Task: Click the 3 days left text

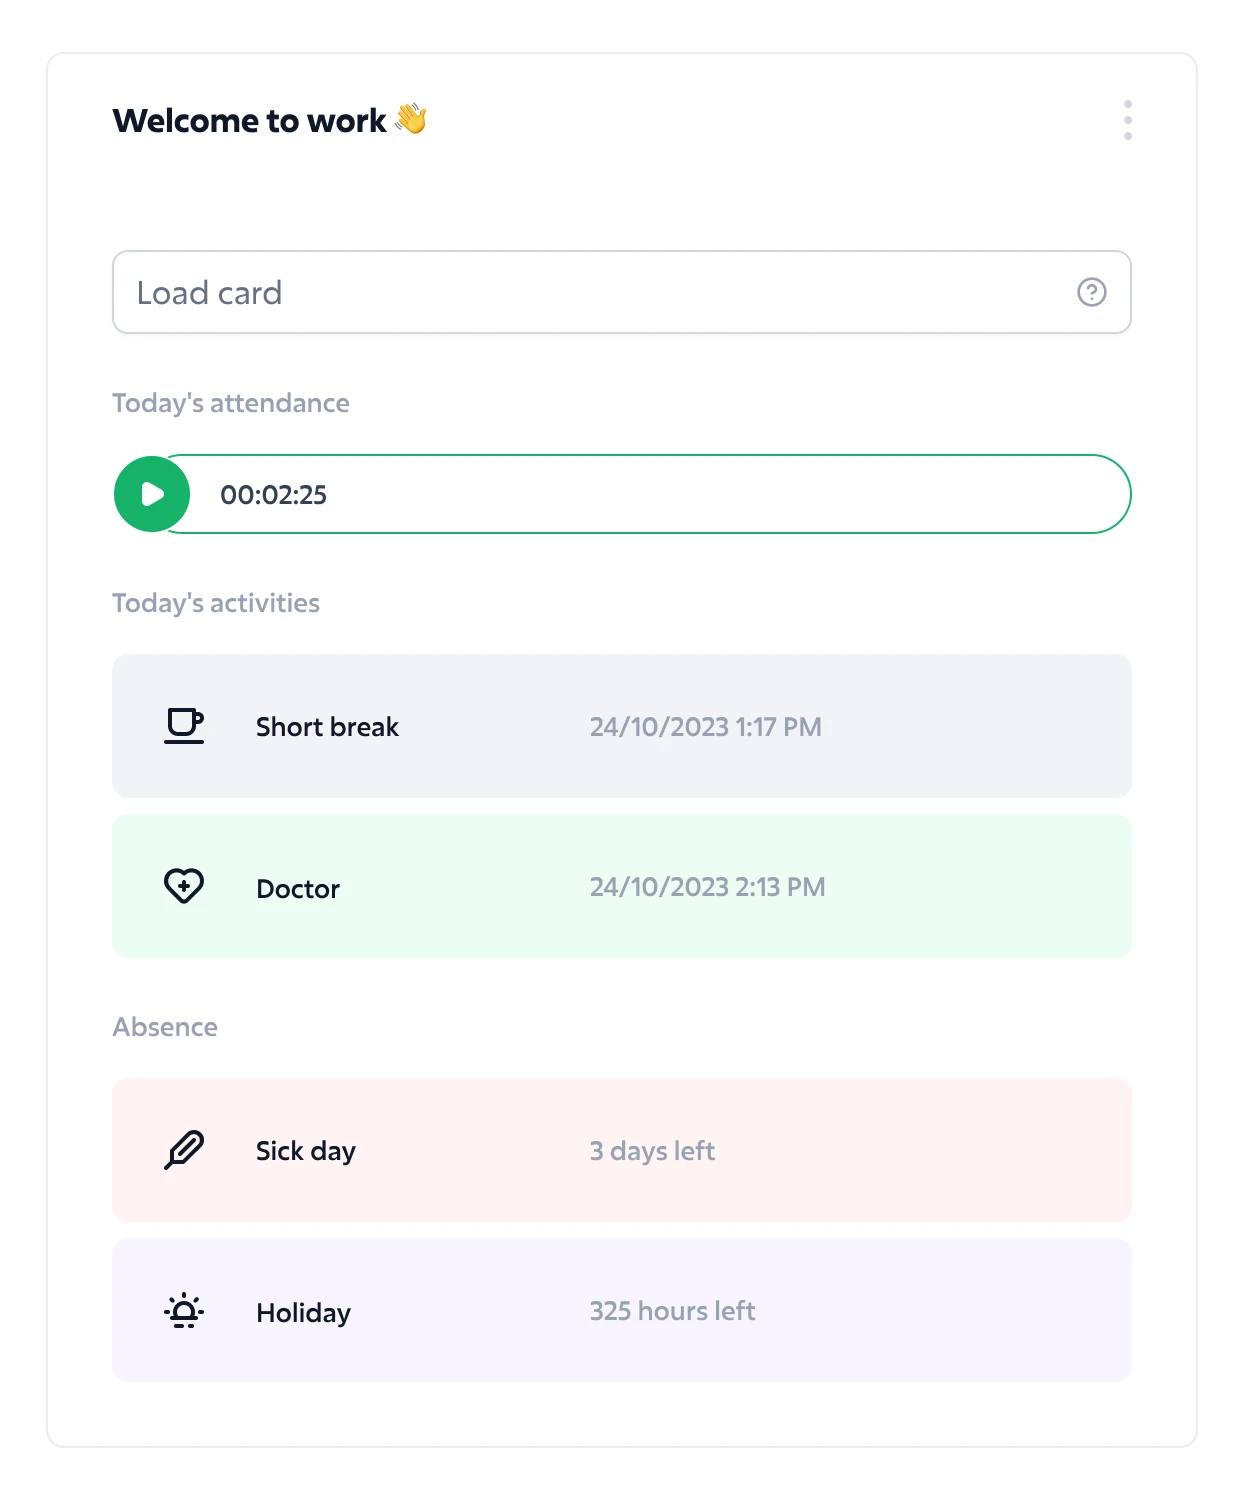Action: coord(652,1151)
